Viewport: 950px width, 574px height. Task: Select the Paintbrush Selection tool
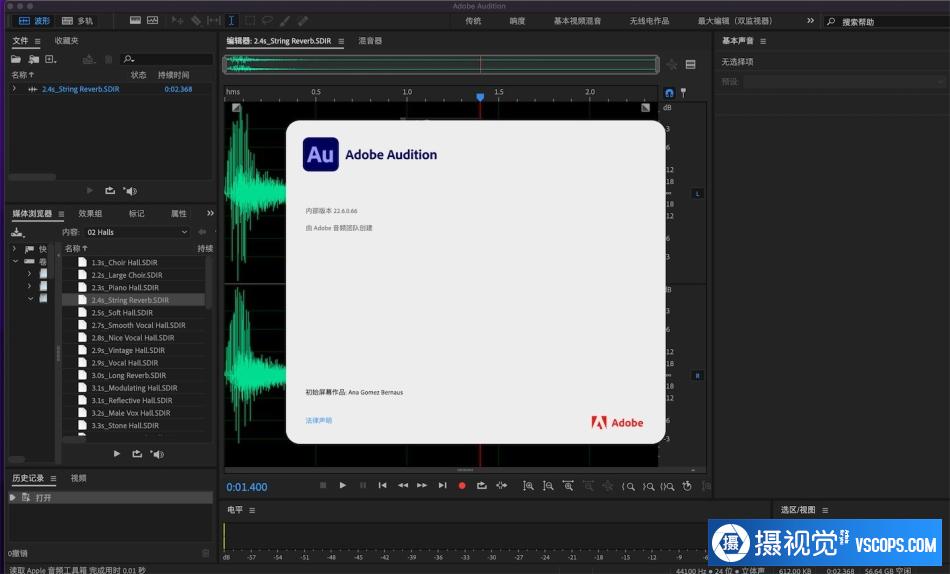[285, 21]
